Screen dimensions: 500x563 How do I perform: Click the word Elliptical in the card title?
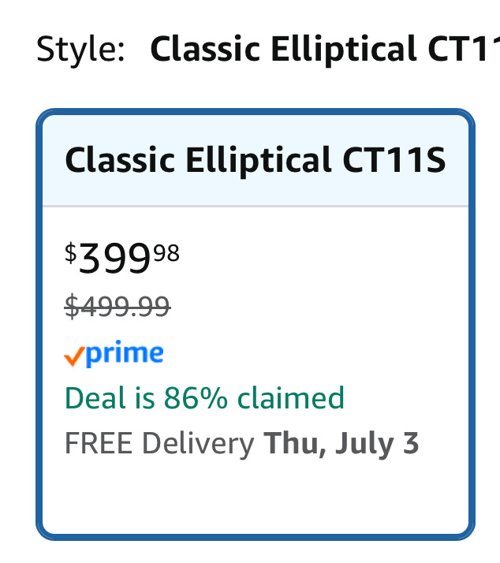click(258, 160)
